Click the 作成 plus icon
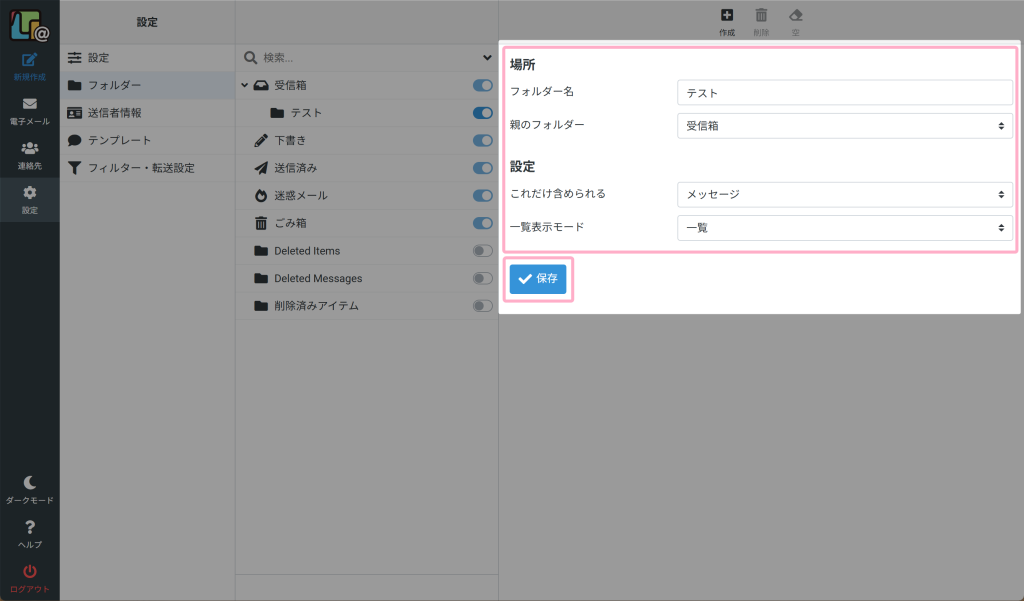The height and width of the screenshot is (601, 1024). click(727, 15)
